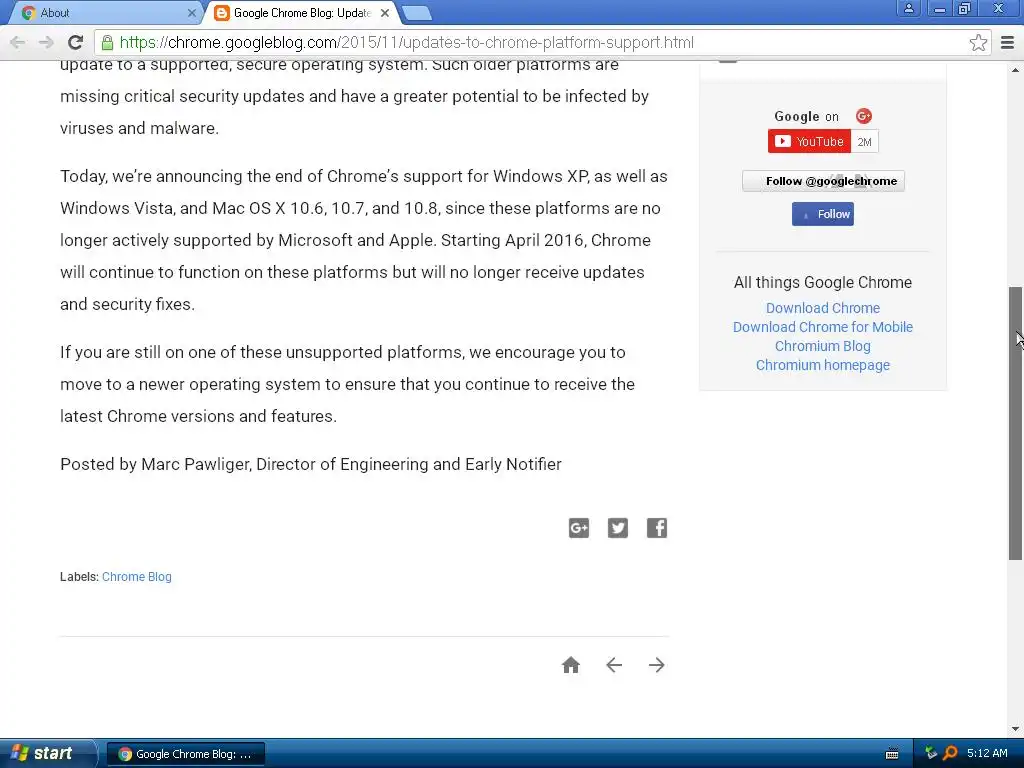Open Download Chrome for Mobile link

[823, 327]
